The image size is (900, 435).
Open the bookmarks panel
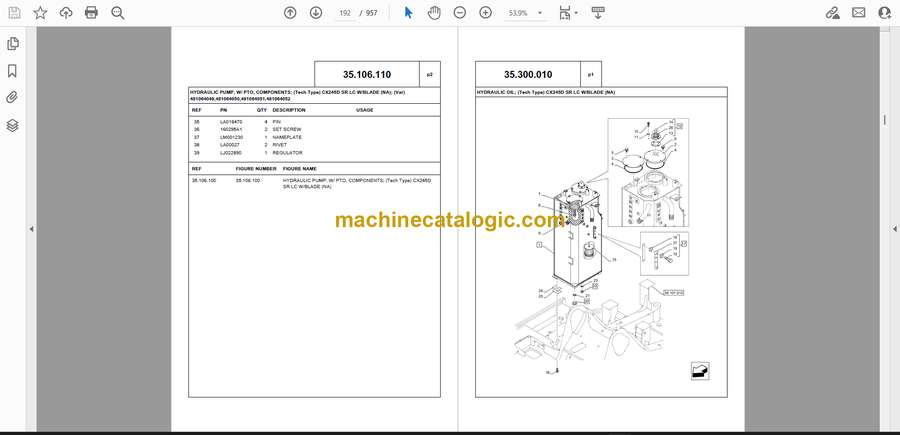pyautogui.click(x=12, y=71)
